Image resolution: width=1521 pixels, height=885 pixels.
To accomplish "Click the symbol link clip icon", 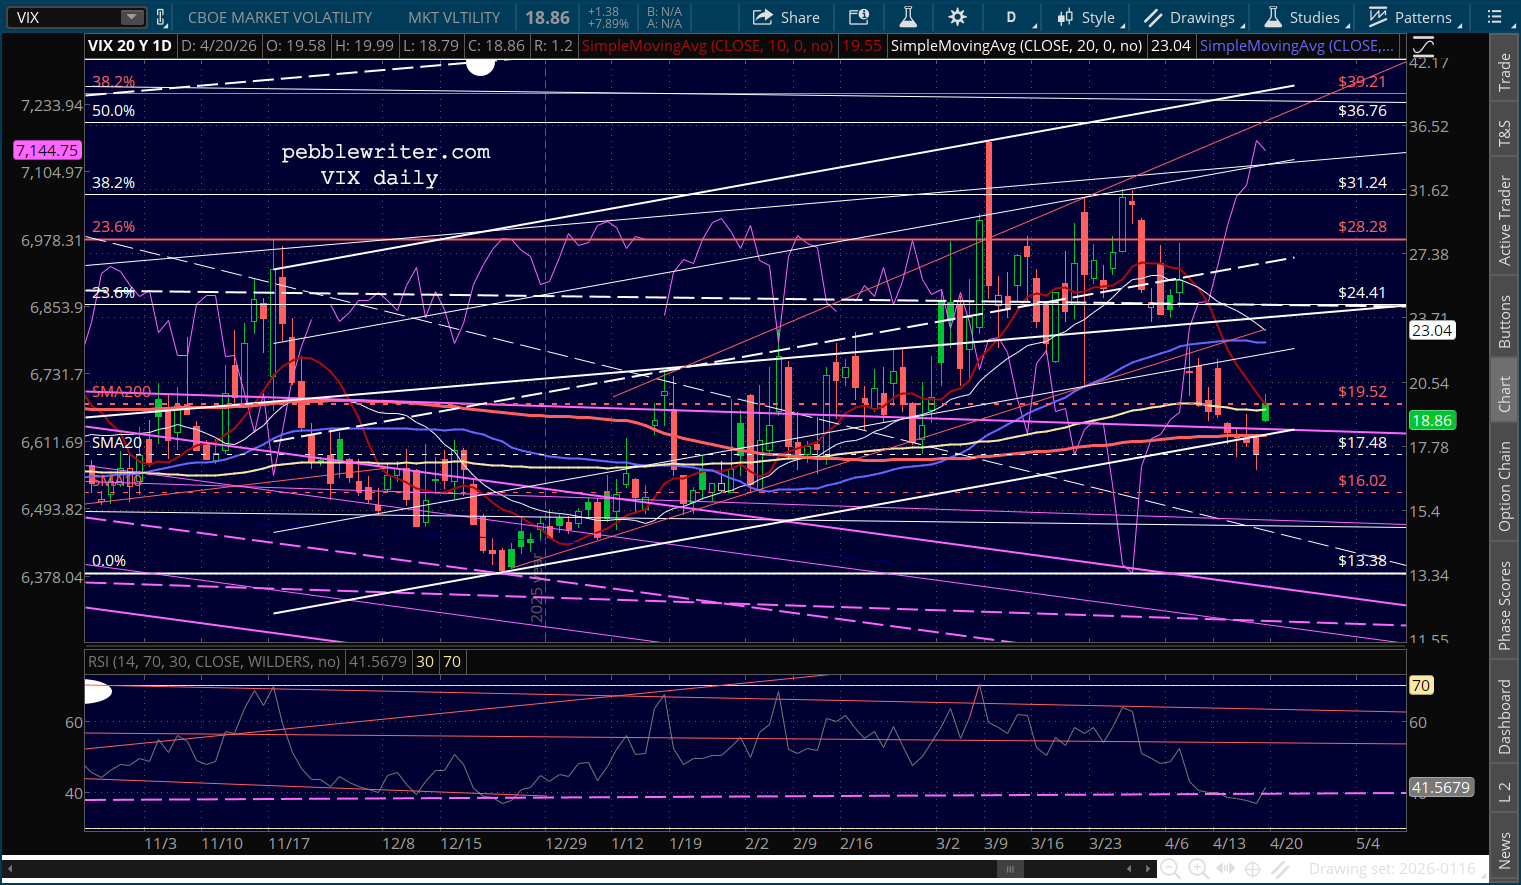I will point(161,17).
